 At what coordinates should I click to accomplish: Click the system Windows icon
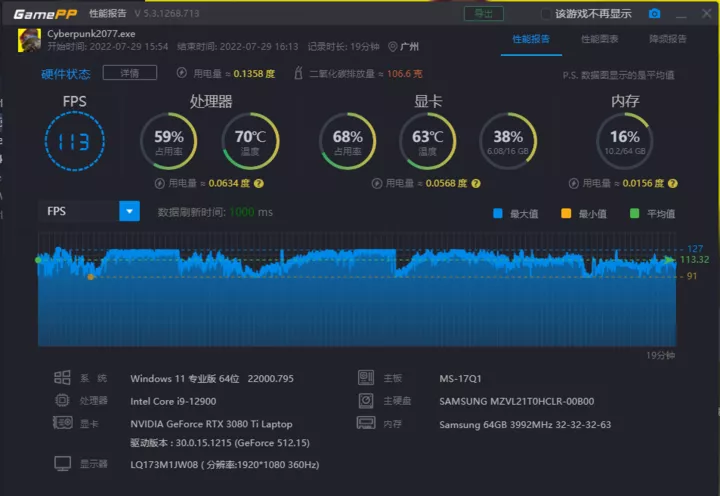[62, 378]
